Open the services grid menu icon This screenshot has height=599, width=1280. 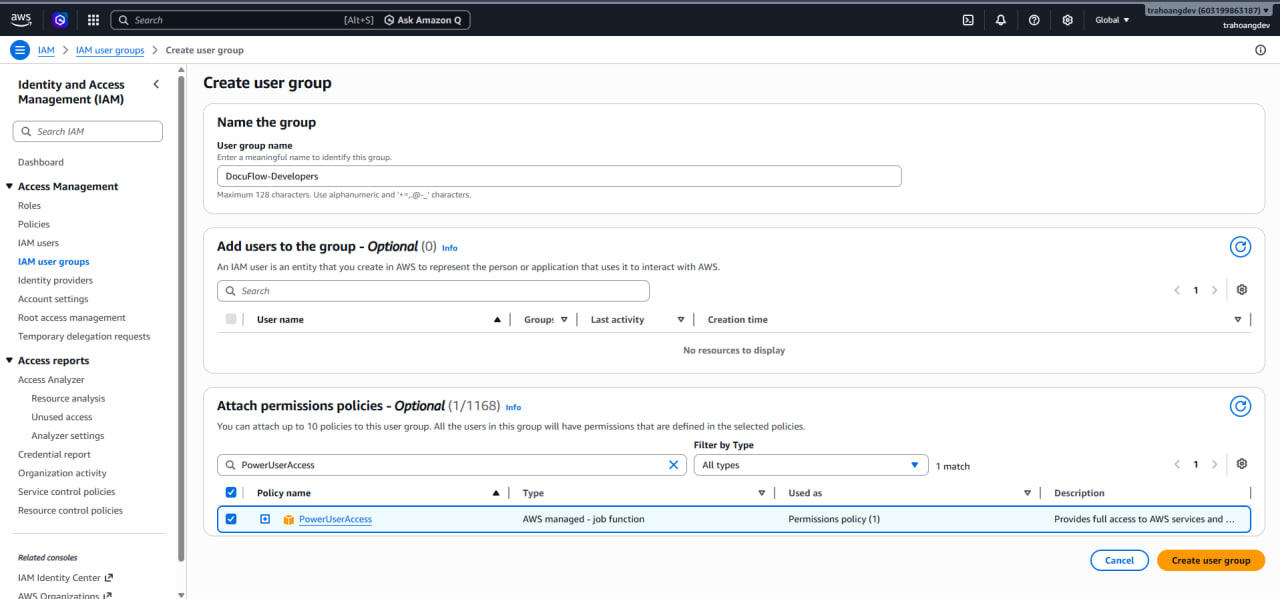tap(93, 20)
